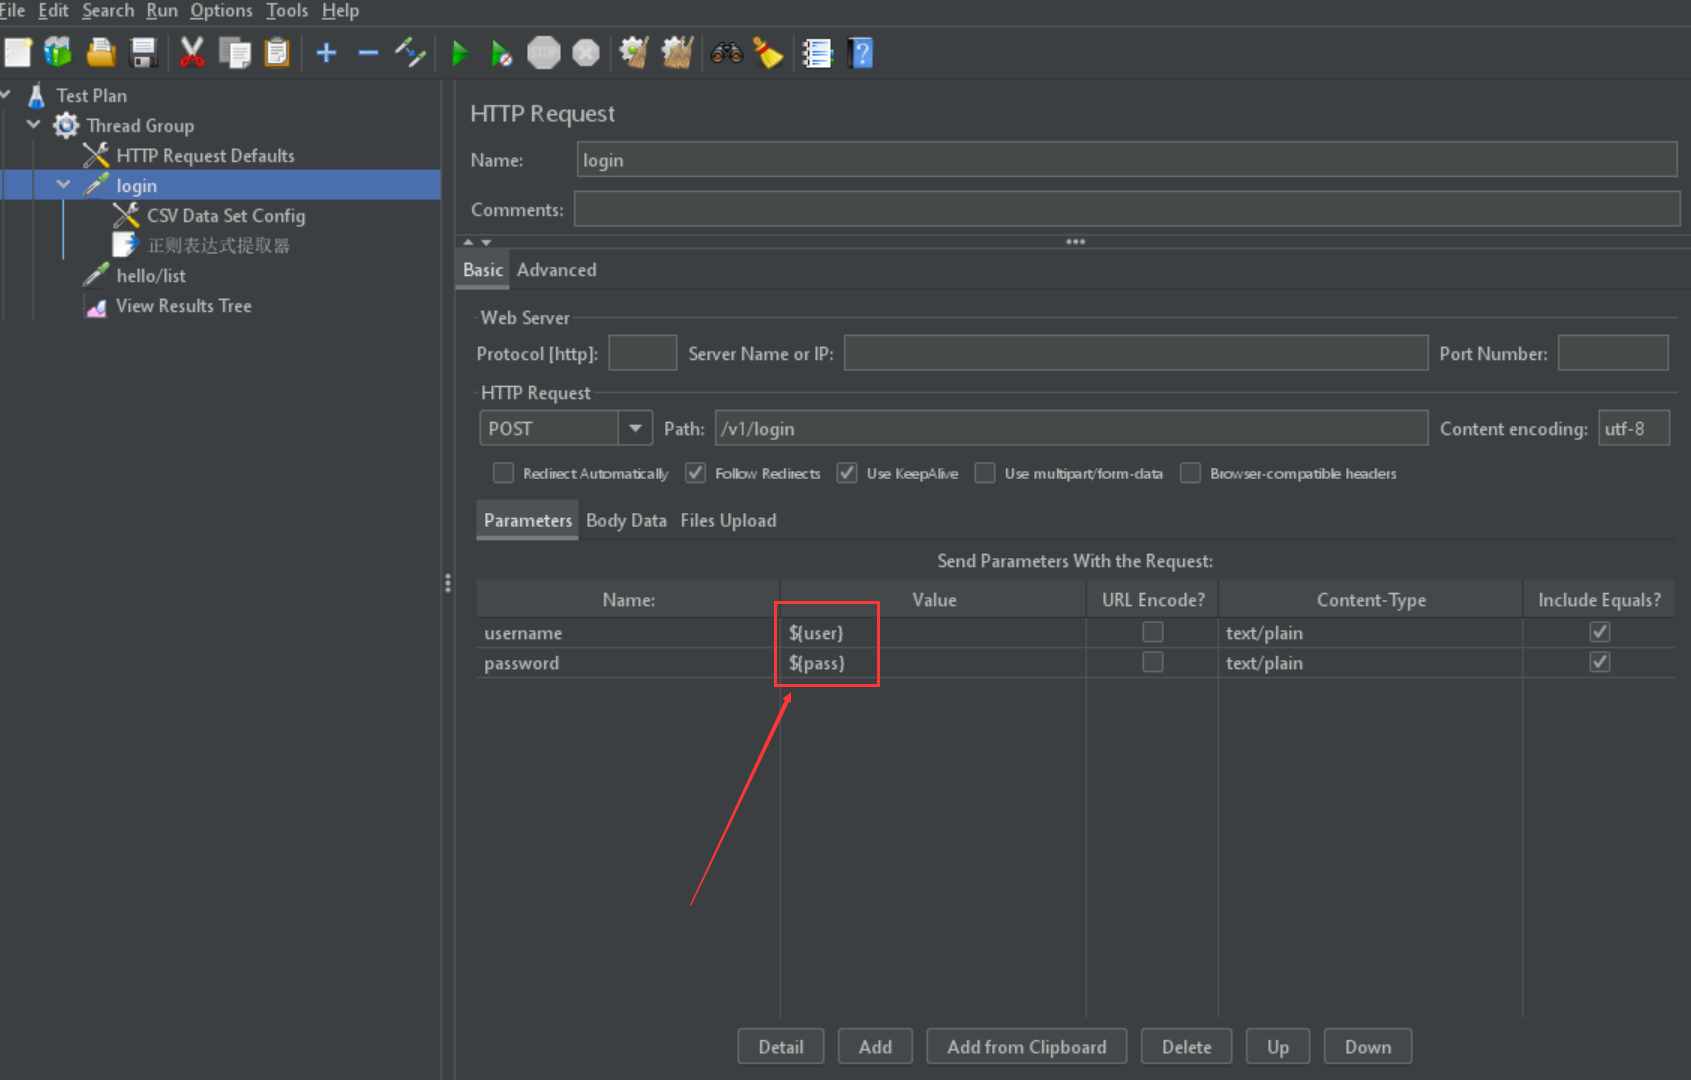Open the Tools menu
This screenshot has width=1691, height=1080.
pos(287,11)
